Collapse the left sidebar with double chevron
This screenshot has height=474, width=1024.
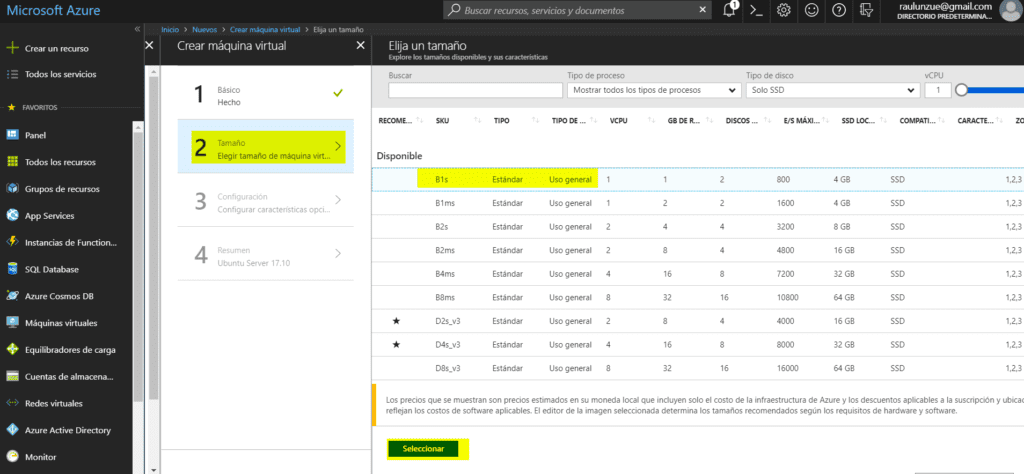(137, 29)
